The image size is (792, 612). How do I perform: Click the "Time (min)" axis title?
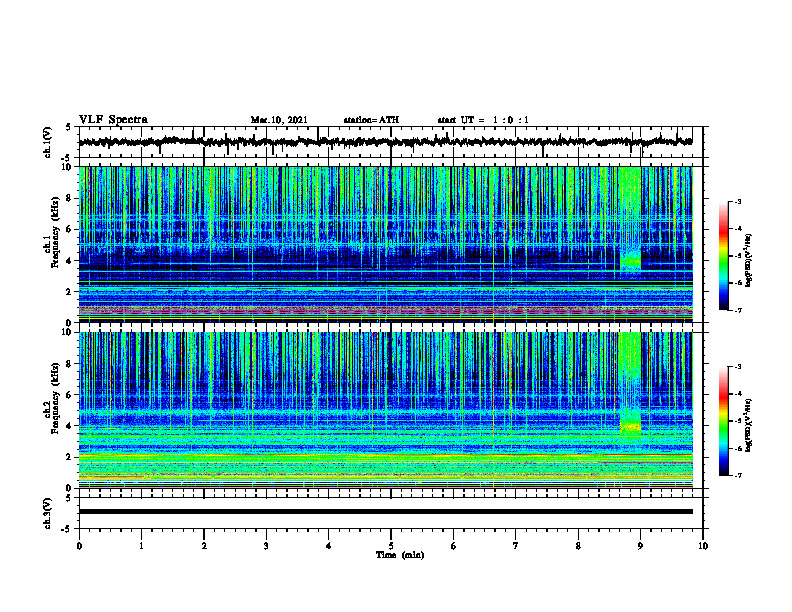(x=400, y=555)
